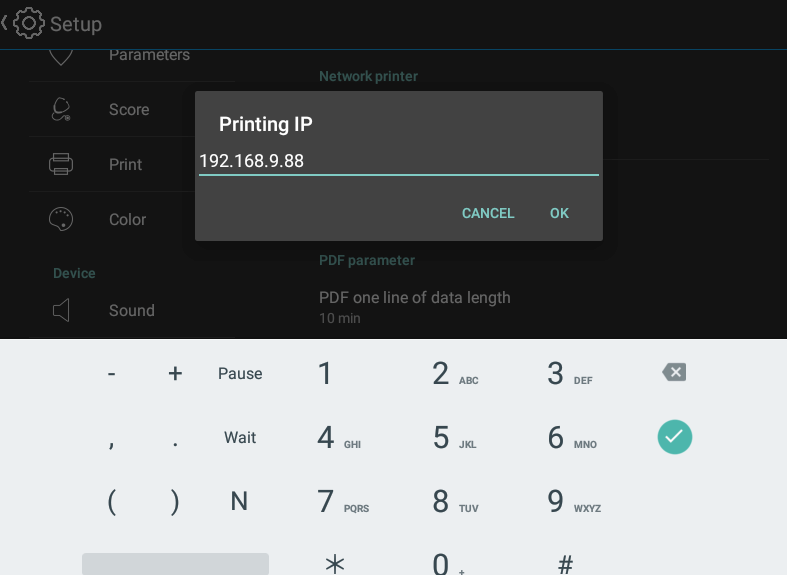
Task: Select the Score stethoscope icon
Action: 61,109
